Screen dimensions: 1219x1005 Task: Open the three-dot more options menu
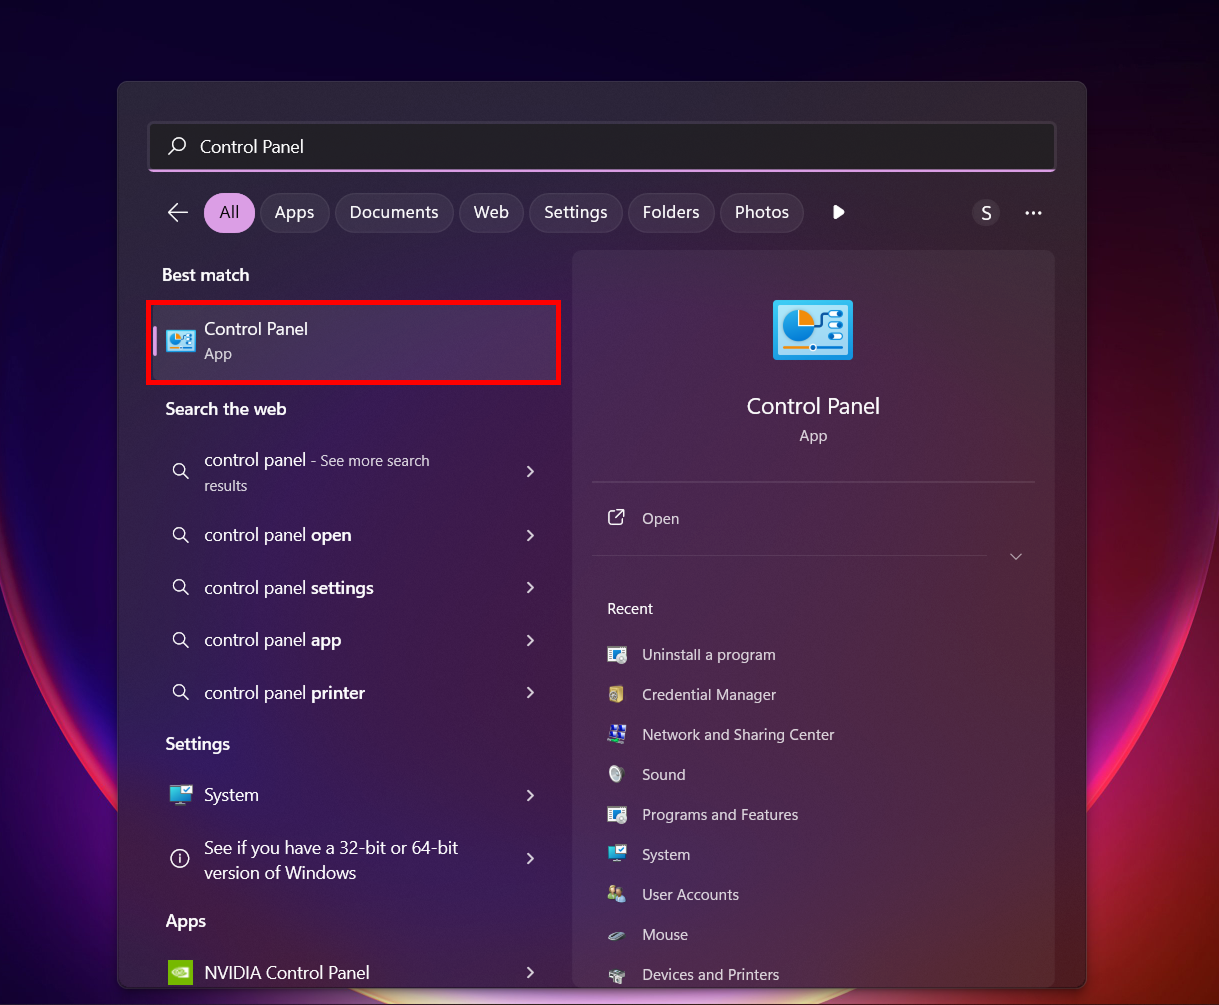coord(1033,212)
